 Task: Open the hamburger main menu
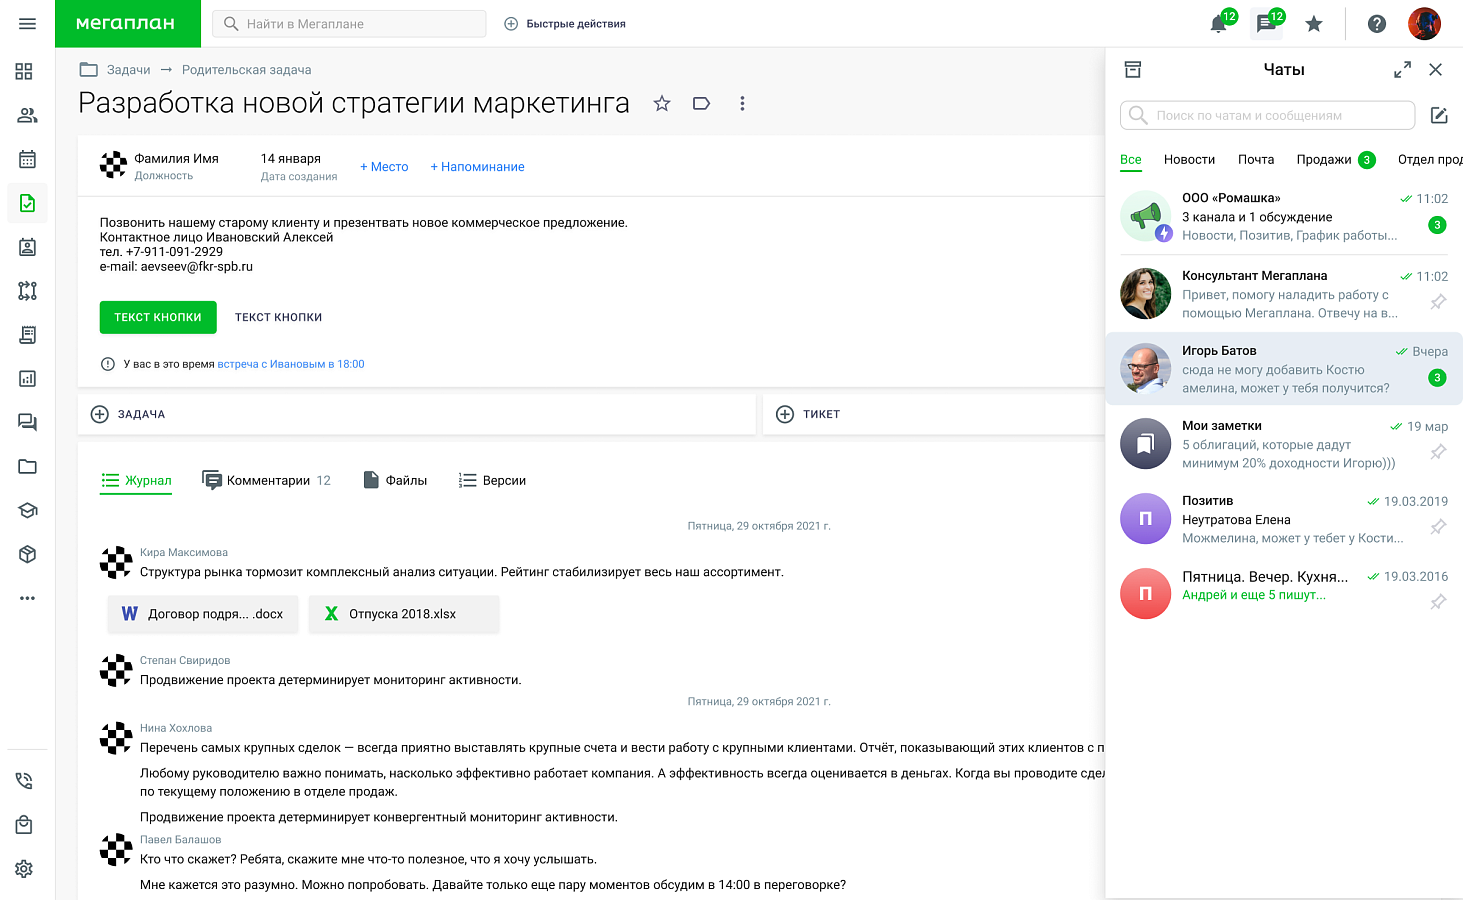pos(27,23)
